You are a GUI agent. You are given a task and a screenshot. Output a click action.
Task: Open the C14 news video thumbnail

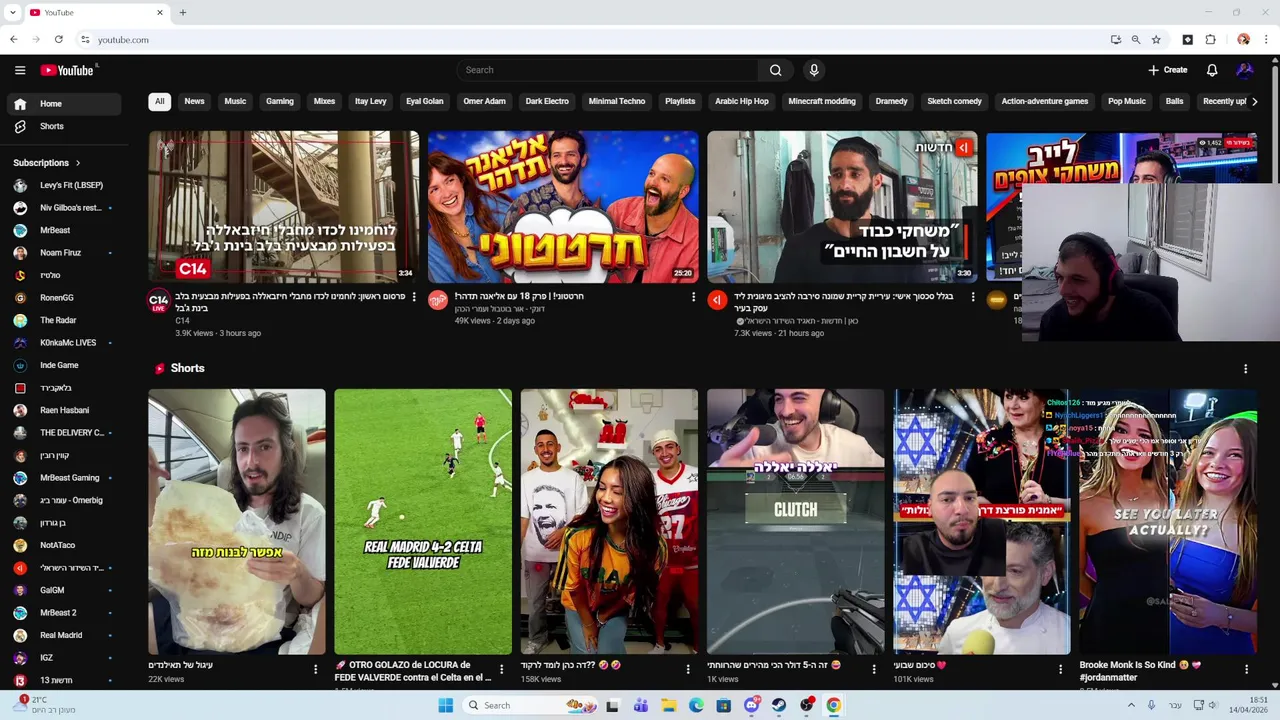284,206
